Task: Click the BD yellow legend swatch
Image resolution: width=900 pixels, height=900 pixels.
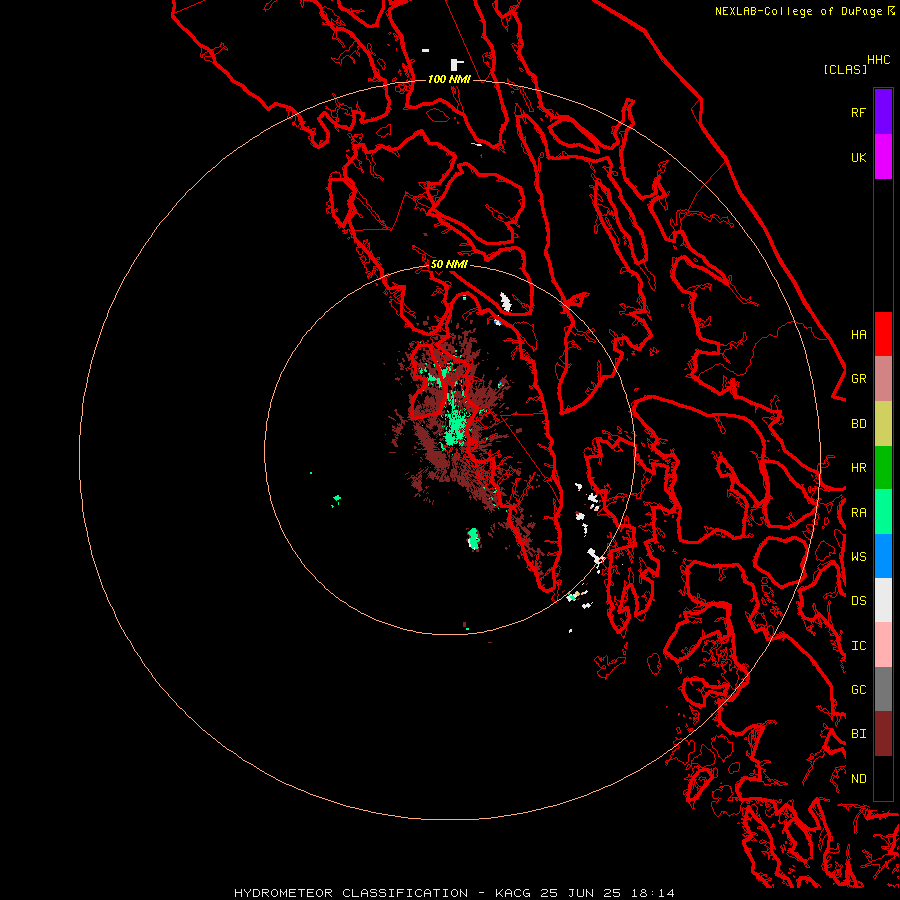Action: tap(883, 424)
